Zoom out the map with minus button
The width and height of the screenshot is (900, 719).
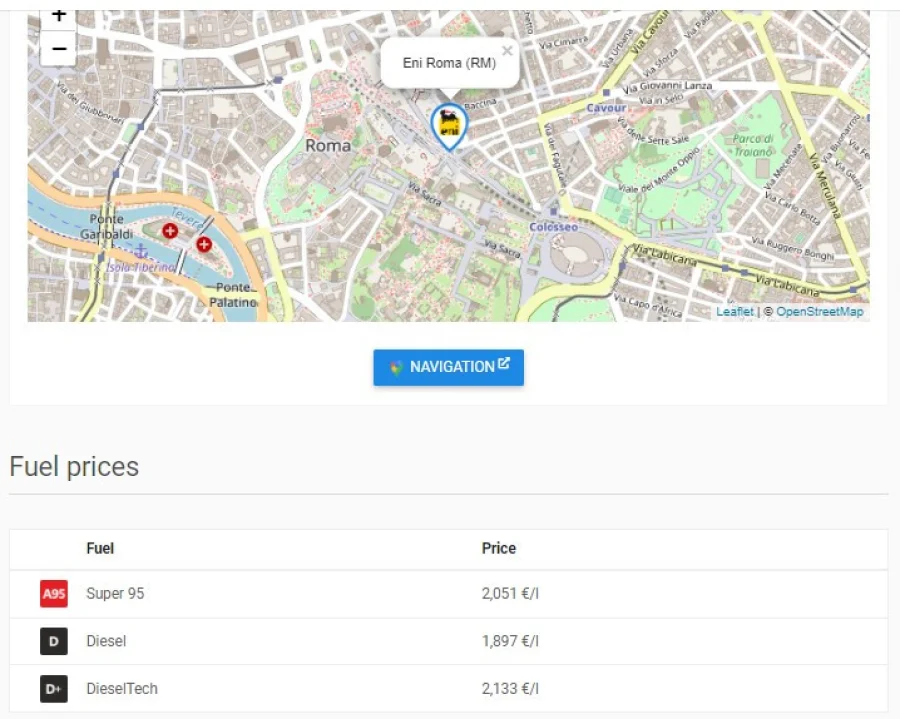[59, 48]
